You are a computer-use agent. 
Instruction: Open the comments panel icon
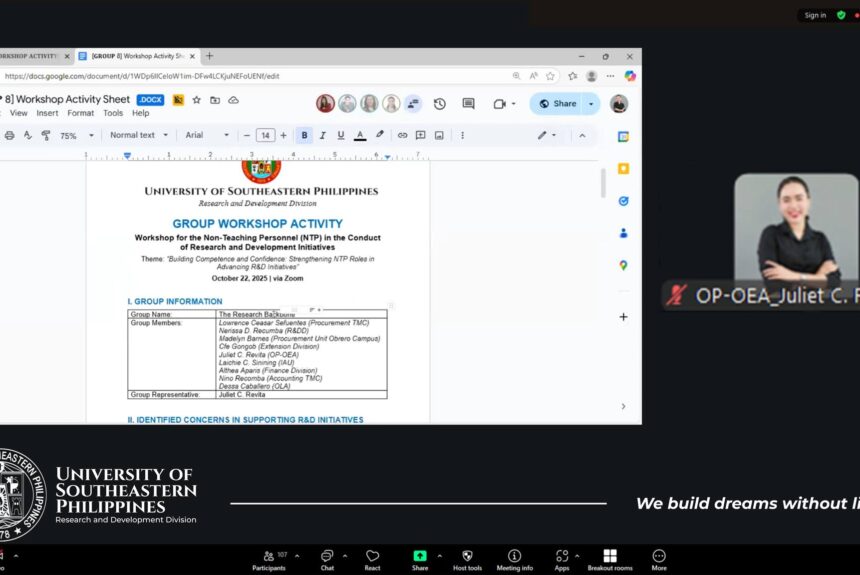tap(468, 104)
